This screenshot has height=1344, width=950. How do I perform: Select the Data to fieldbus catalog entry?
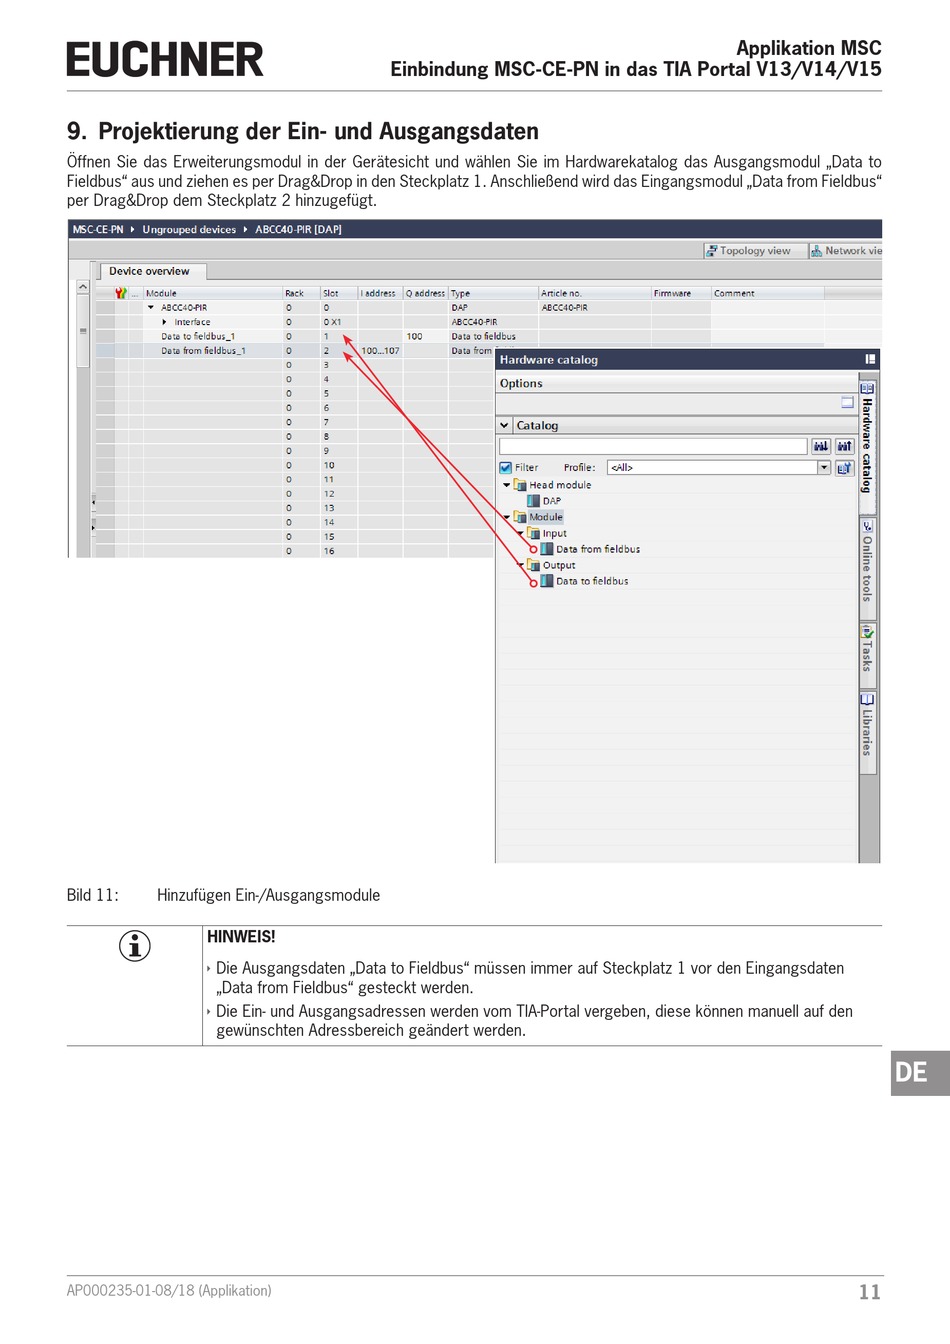coord(592,581)
